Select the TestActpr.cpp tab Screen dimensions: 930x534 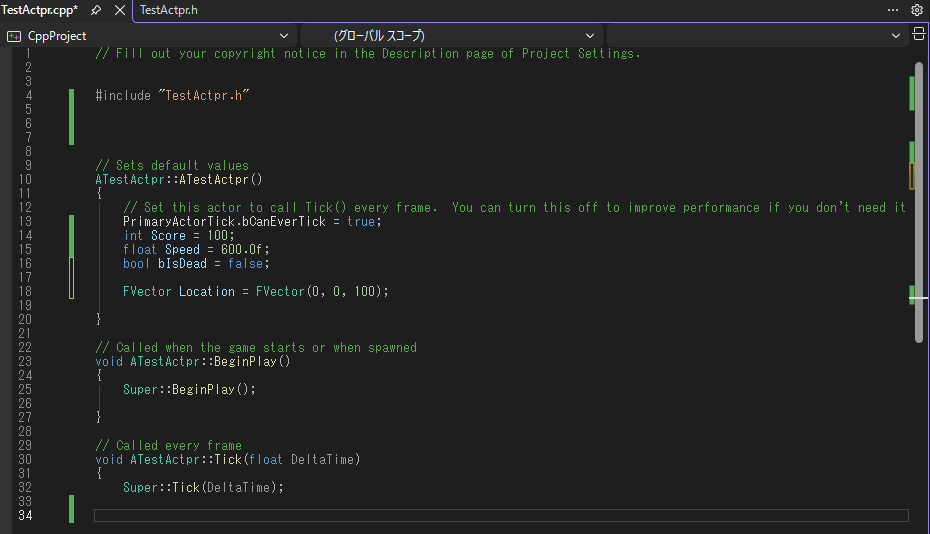point(40,10)
